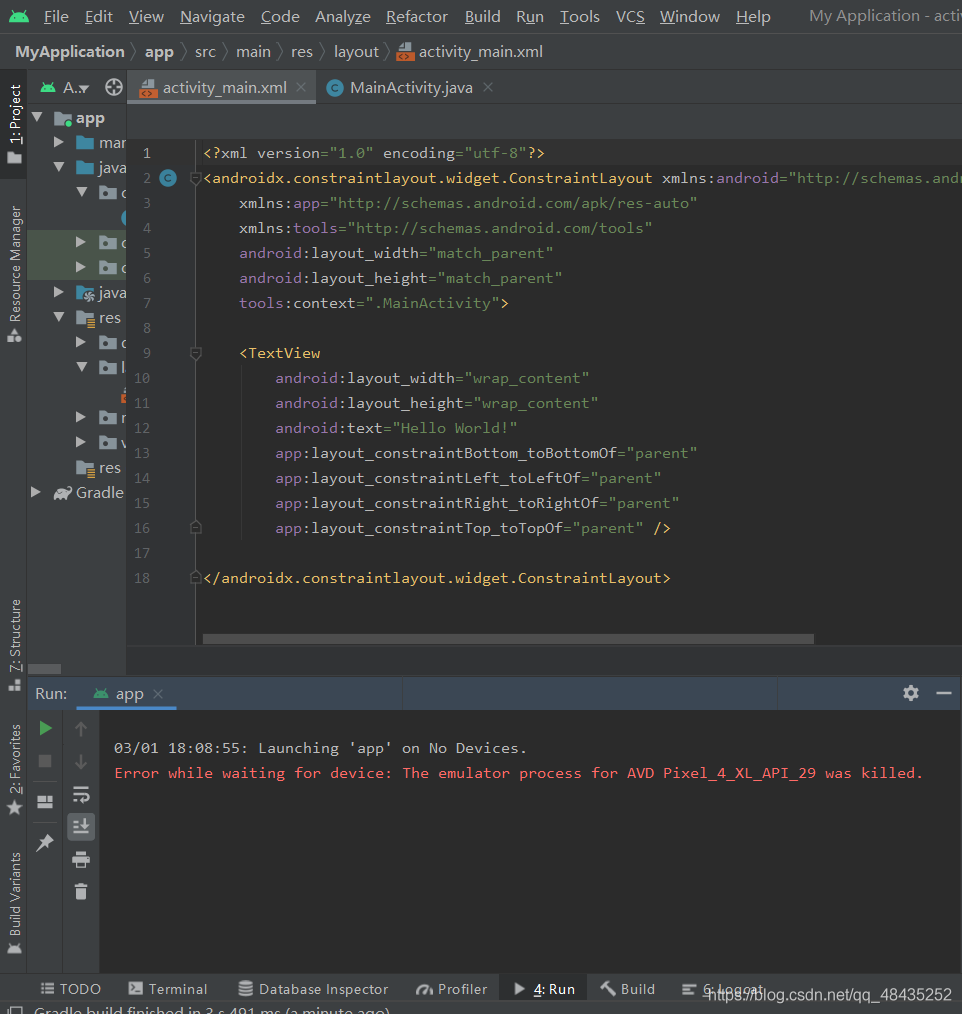Open the Run menu
This screenshot has height=1014, width=962.
[529, 16]
